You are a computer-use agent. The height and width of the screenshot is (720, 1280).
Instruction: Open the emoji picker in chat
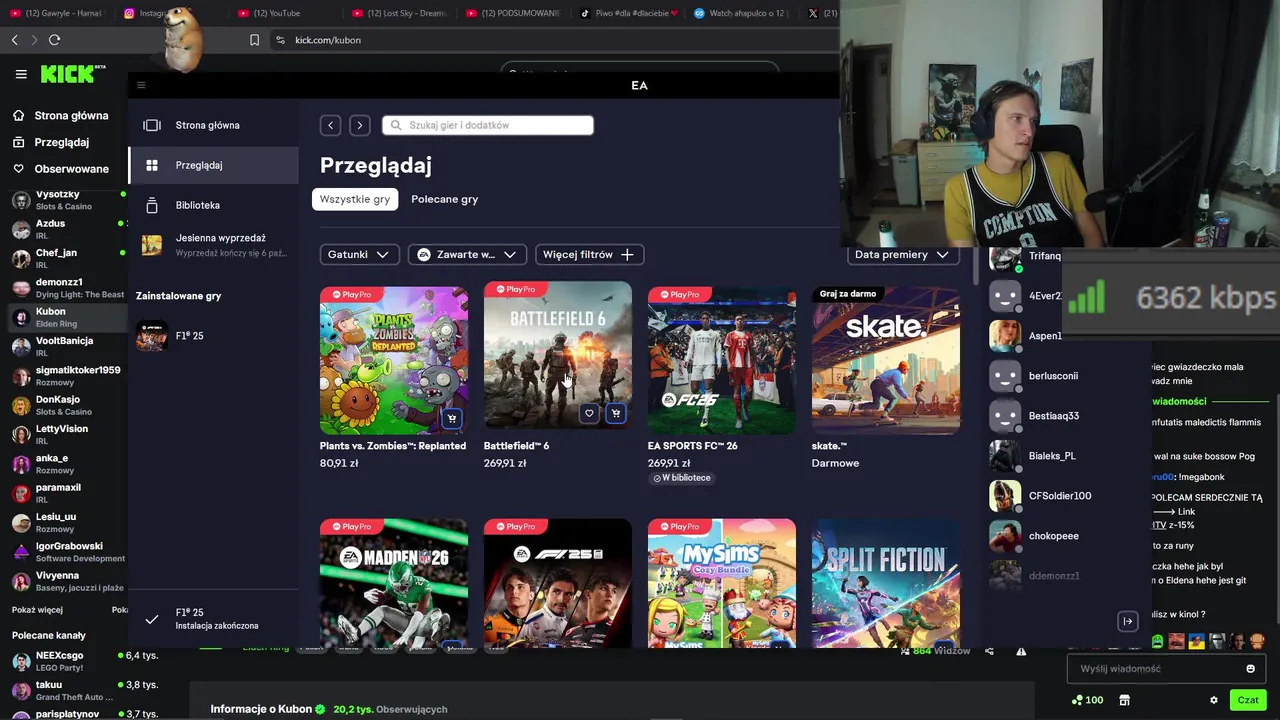click(1250, 668)
